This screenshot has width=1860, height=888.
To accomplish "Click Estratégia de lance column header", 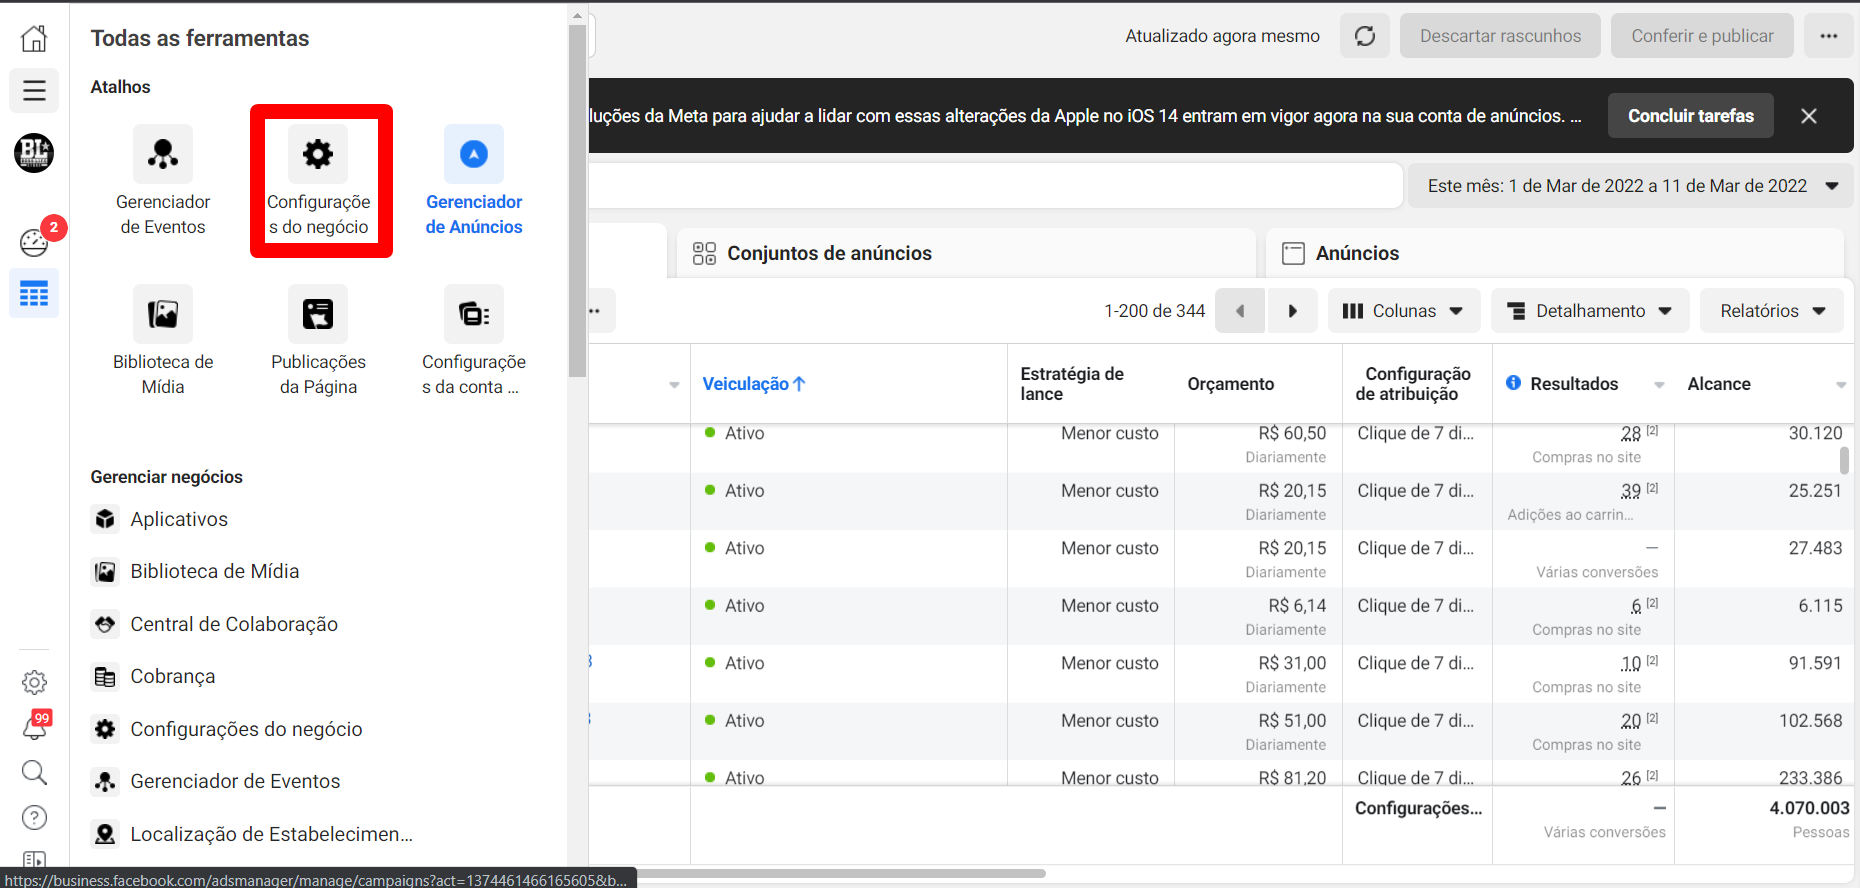I will point(1072,384).
